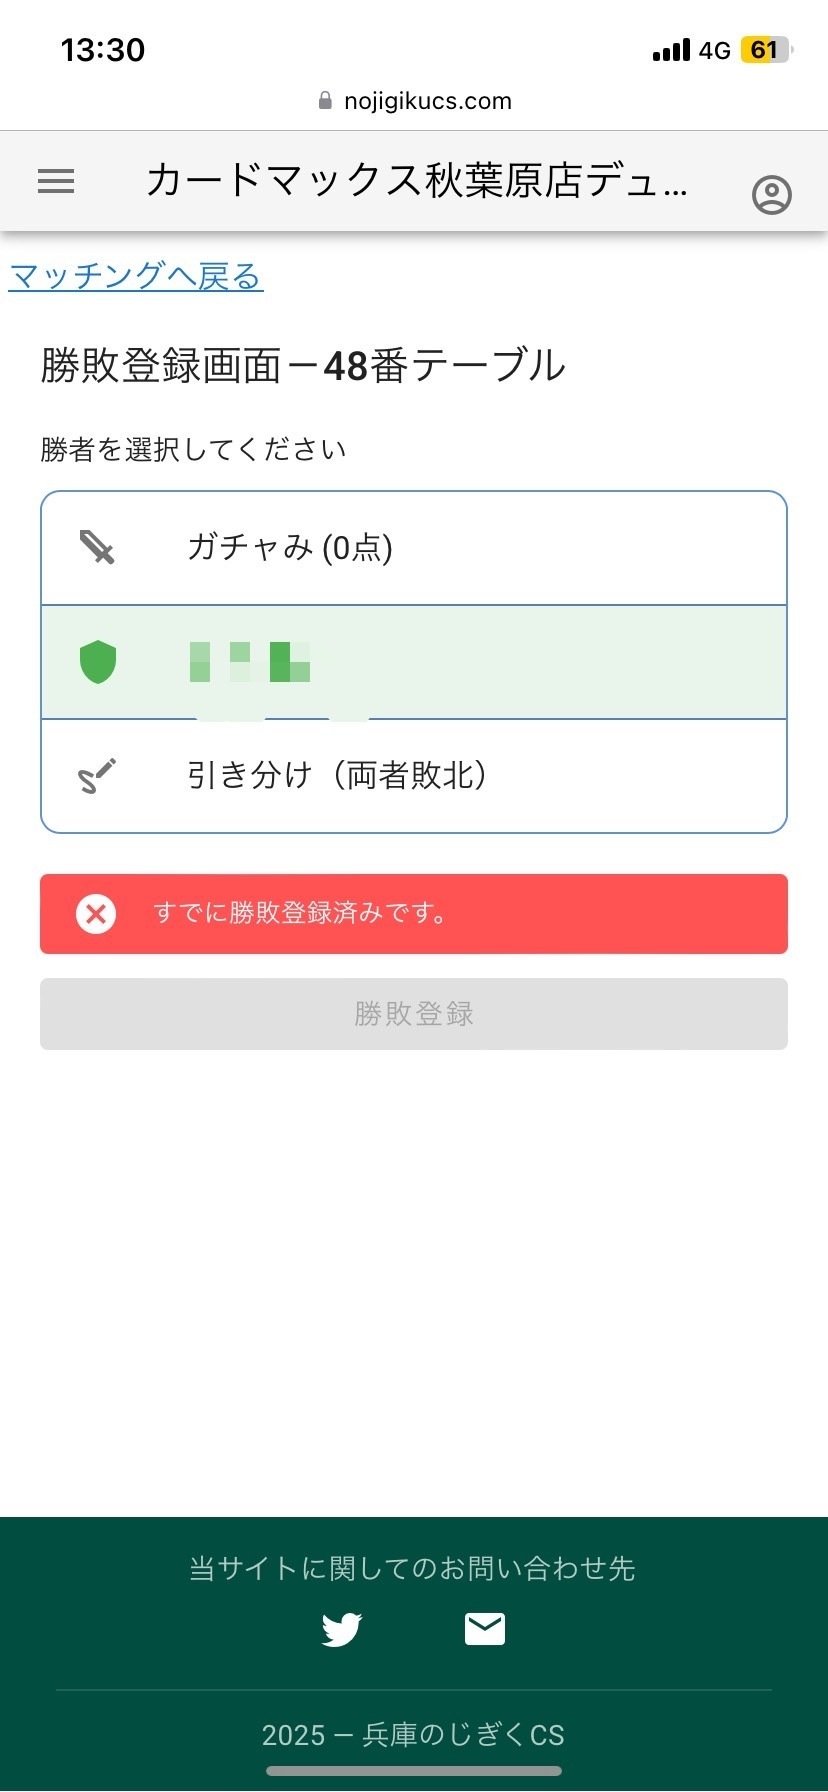This screenshot has height=1792, width=828.
Task: Tap the battery indicator showing 61
Action: coord(766,50)
